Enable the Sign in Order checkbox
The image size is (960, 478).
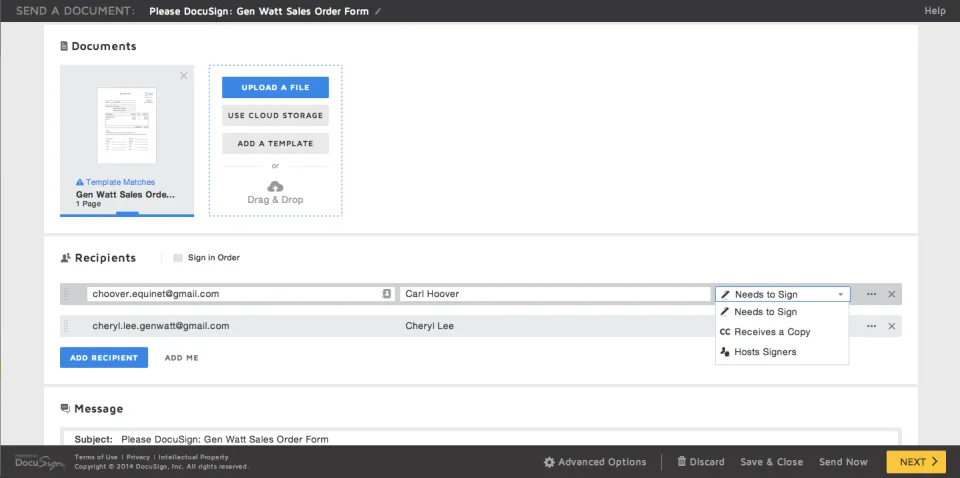(x=178, y=258)
